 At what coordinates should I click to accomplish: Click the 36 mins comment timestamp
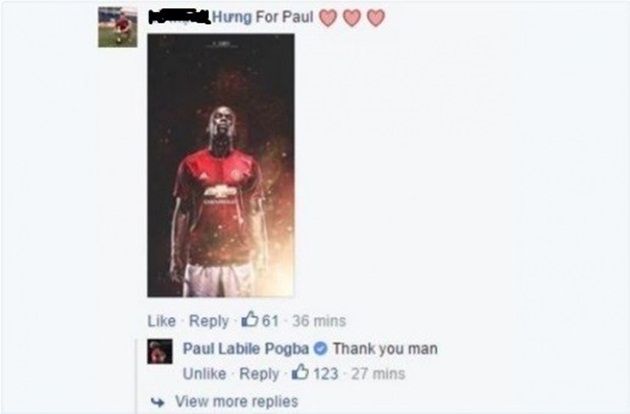click(319, 321)
